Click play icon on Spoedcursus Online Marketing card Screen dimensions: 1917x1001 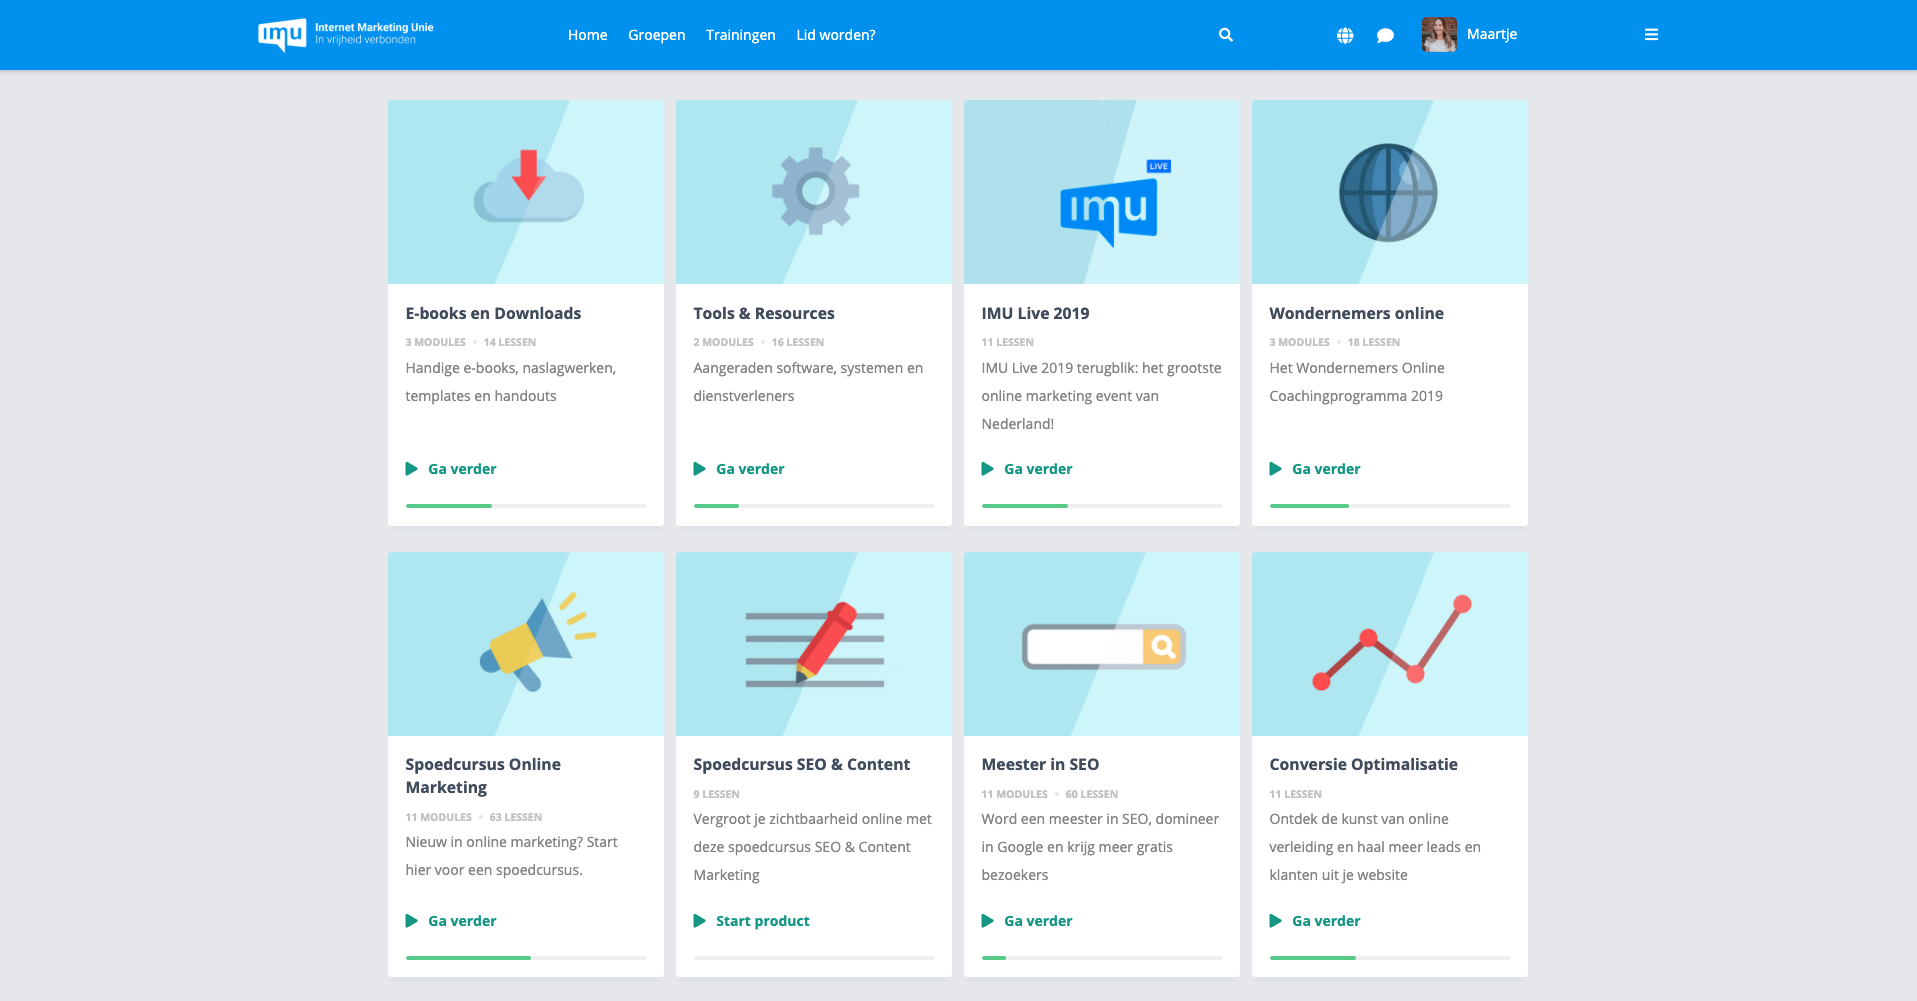tap(411, 921)
